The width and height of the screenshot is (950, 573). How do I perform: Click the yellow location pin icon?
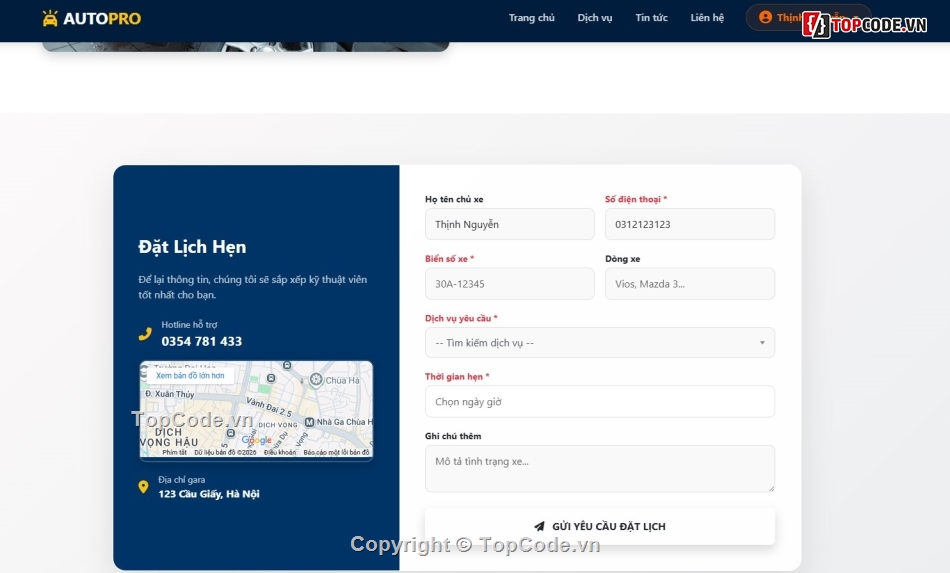pos(144,487)
